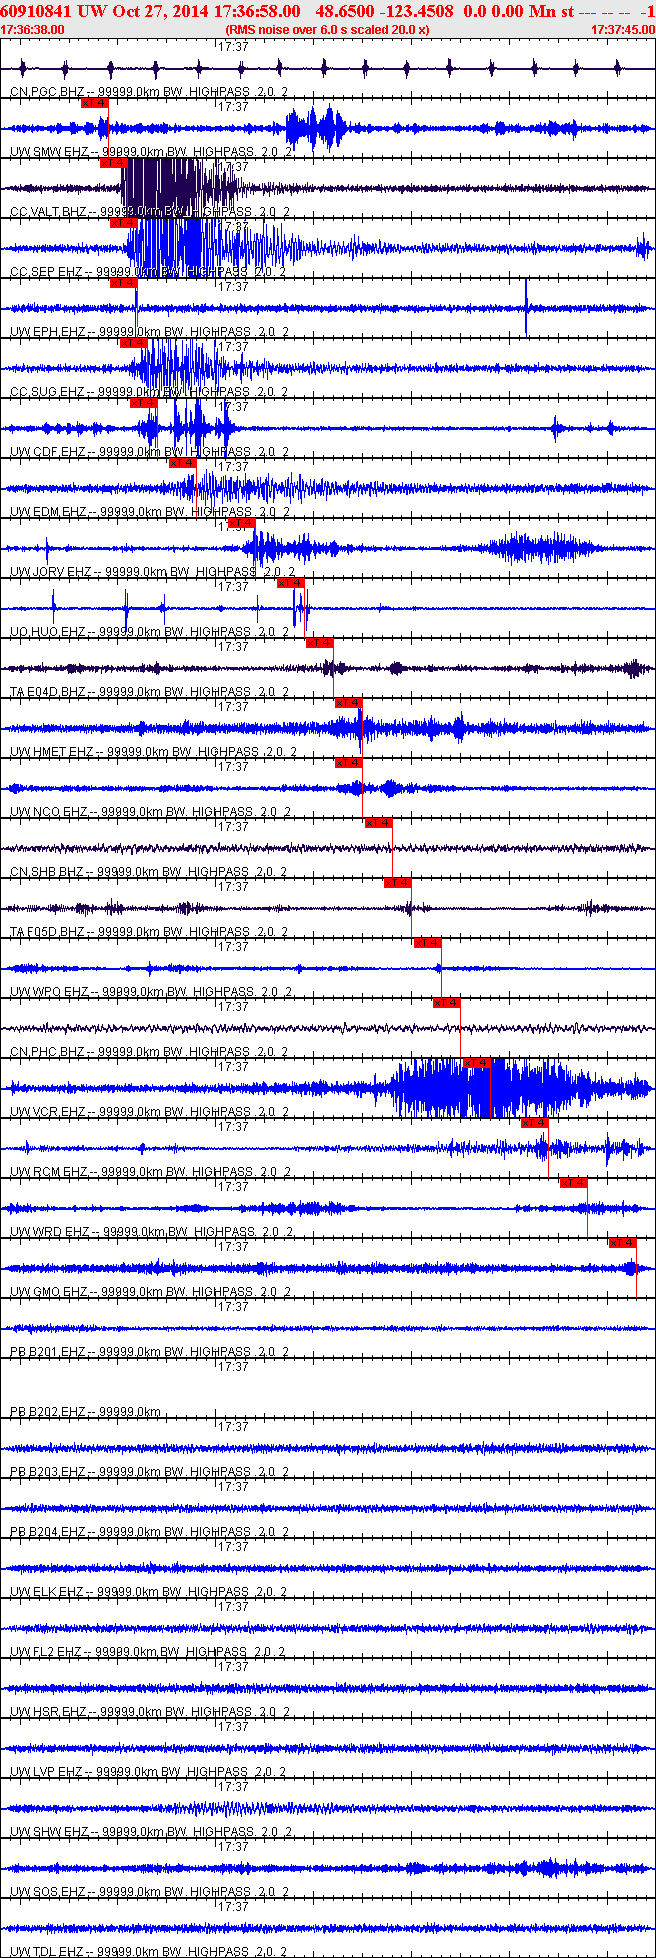Click the red arrival flag on UW.WPO.EHZ trace
This screenshot has width=656, height=1958.
pos(427,942)
